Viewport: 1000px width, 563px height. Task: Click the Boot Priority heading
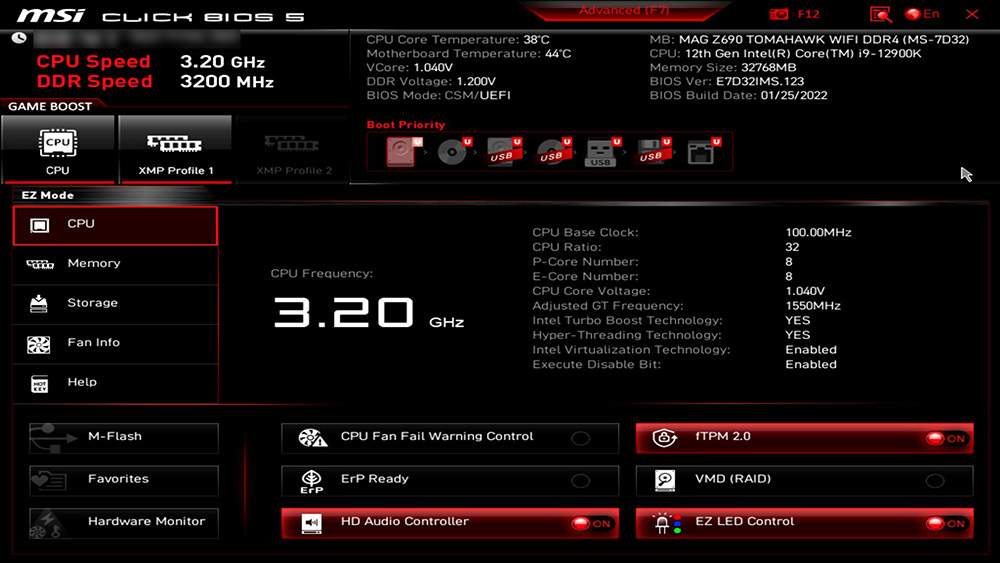click(x=406, y=125)
